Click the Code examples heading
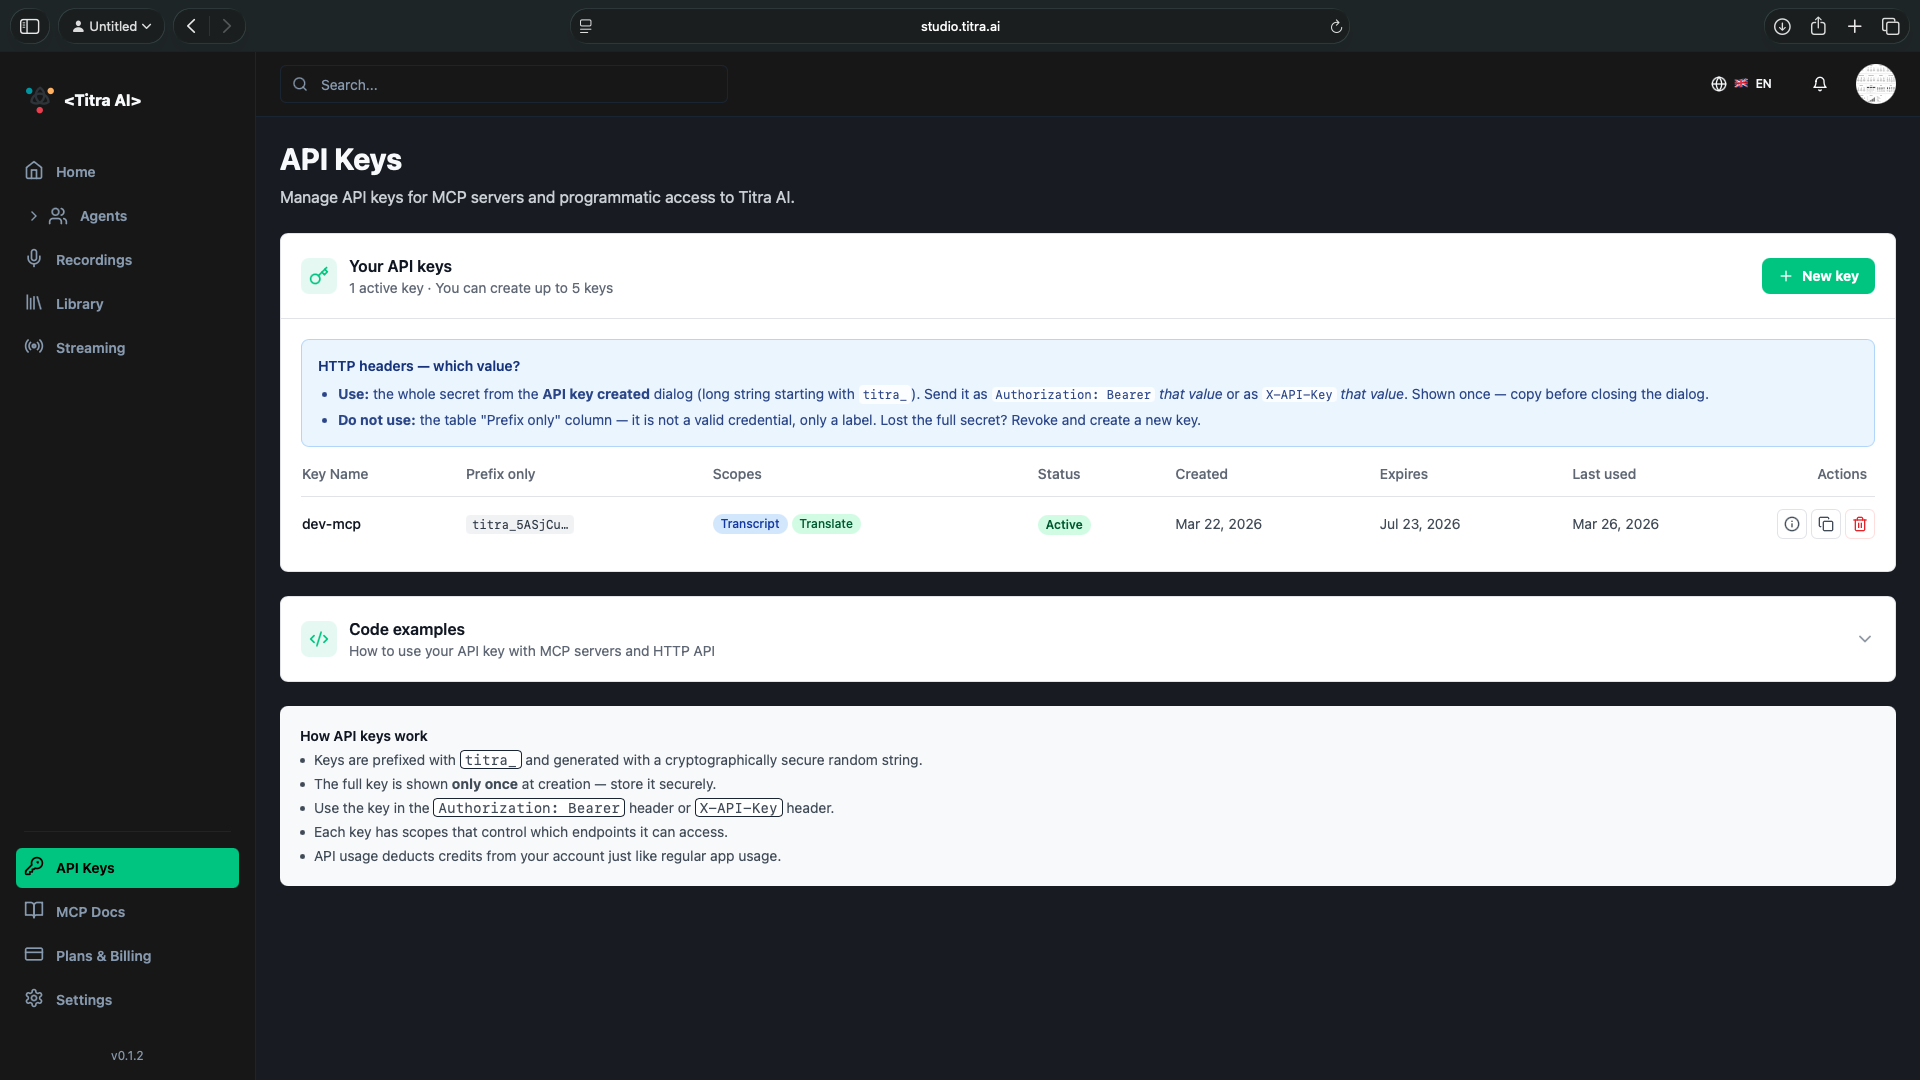Image resolution: width=1920 pixels, height=1080 pixels. click(406, 629)
